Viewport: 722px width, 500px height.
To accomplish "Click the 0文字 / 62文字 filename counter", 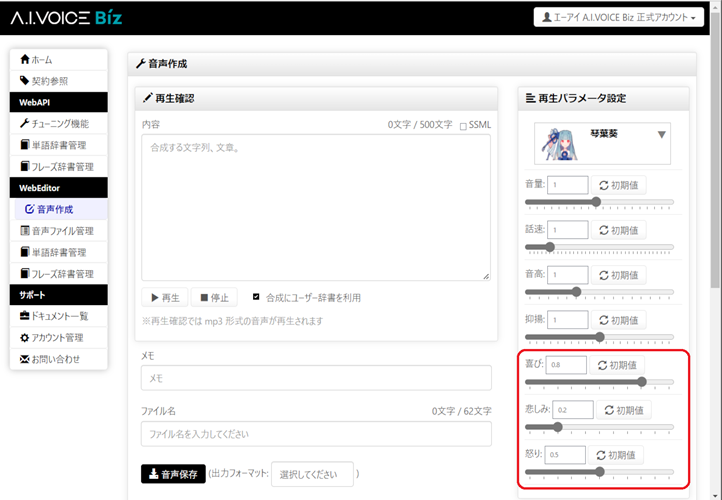I will [x=461, y=411].
